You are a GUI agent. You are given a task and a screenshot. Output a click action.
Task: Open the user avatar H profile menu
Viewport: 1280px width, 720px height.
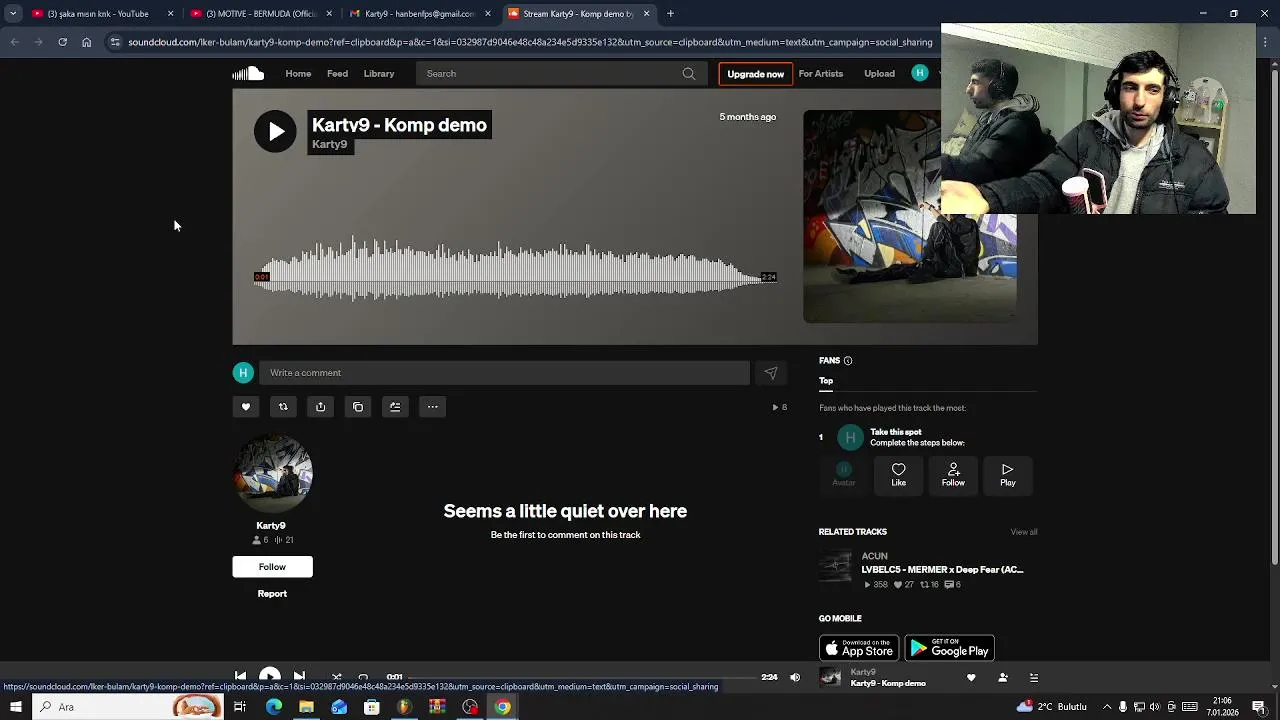920,73
